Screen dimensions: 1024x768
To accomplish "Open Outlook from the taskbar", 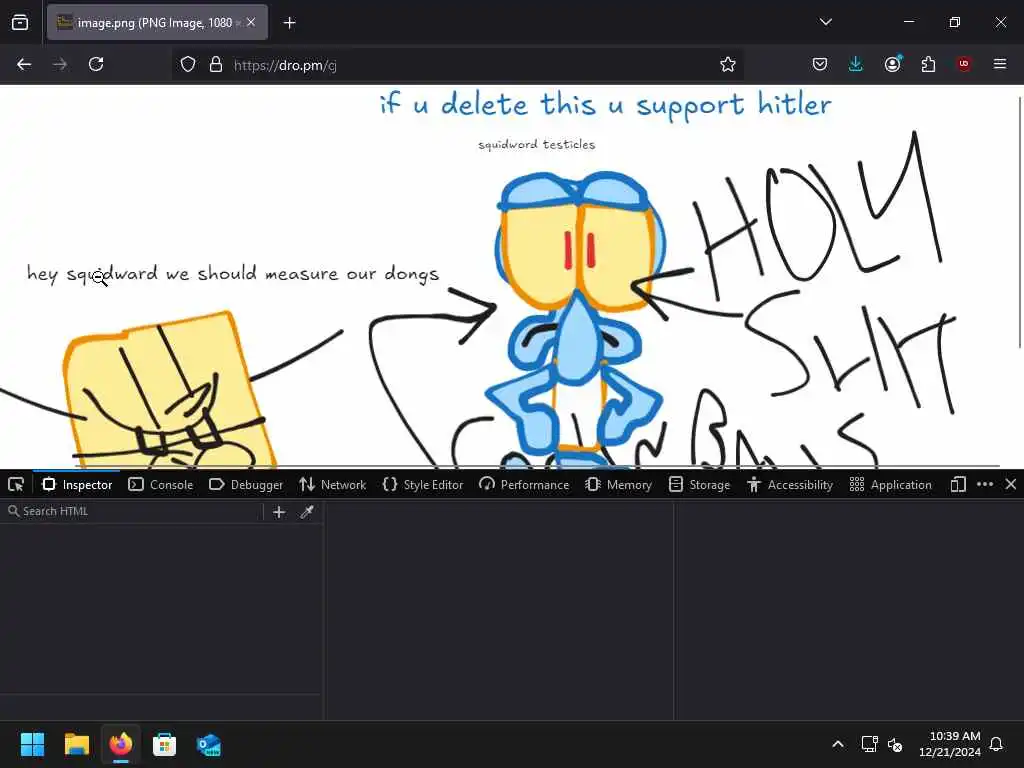I will 209,744.
